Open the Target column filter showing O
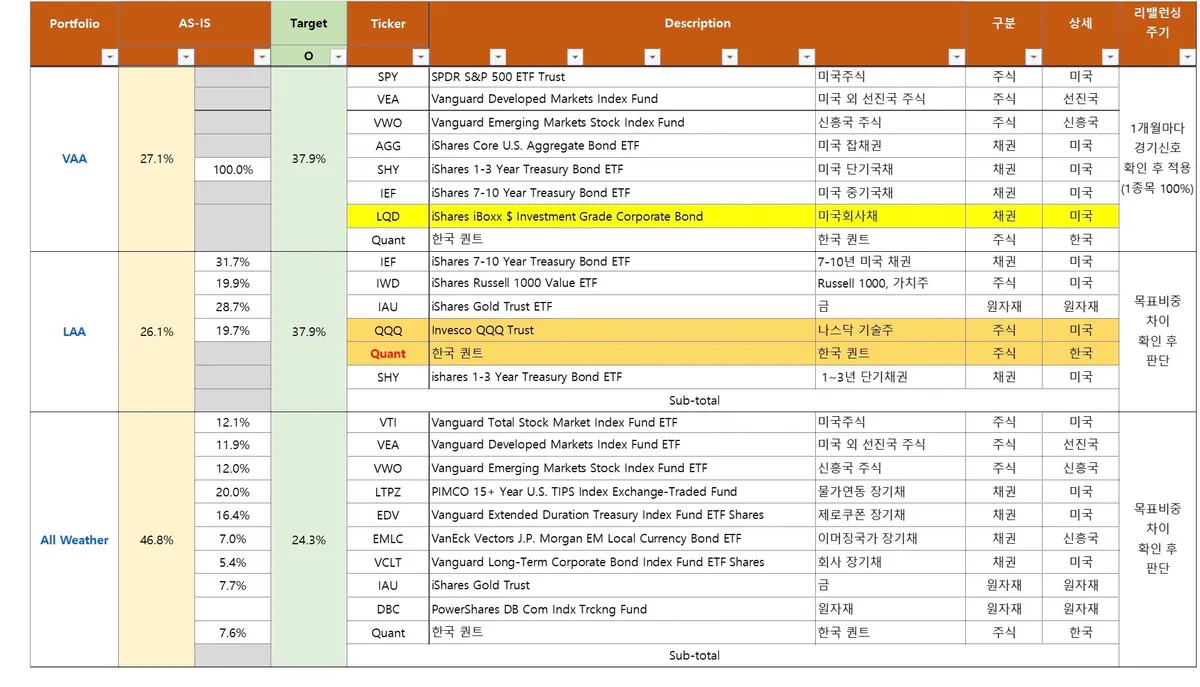 coord(337,57)
